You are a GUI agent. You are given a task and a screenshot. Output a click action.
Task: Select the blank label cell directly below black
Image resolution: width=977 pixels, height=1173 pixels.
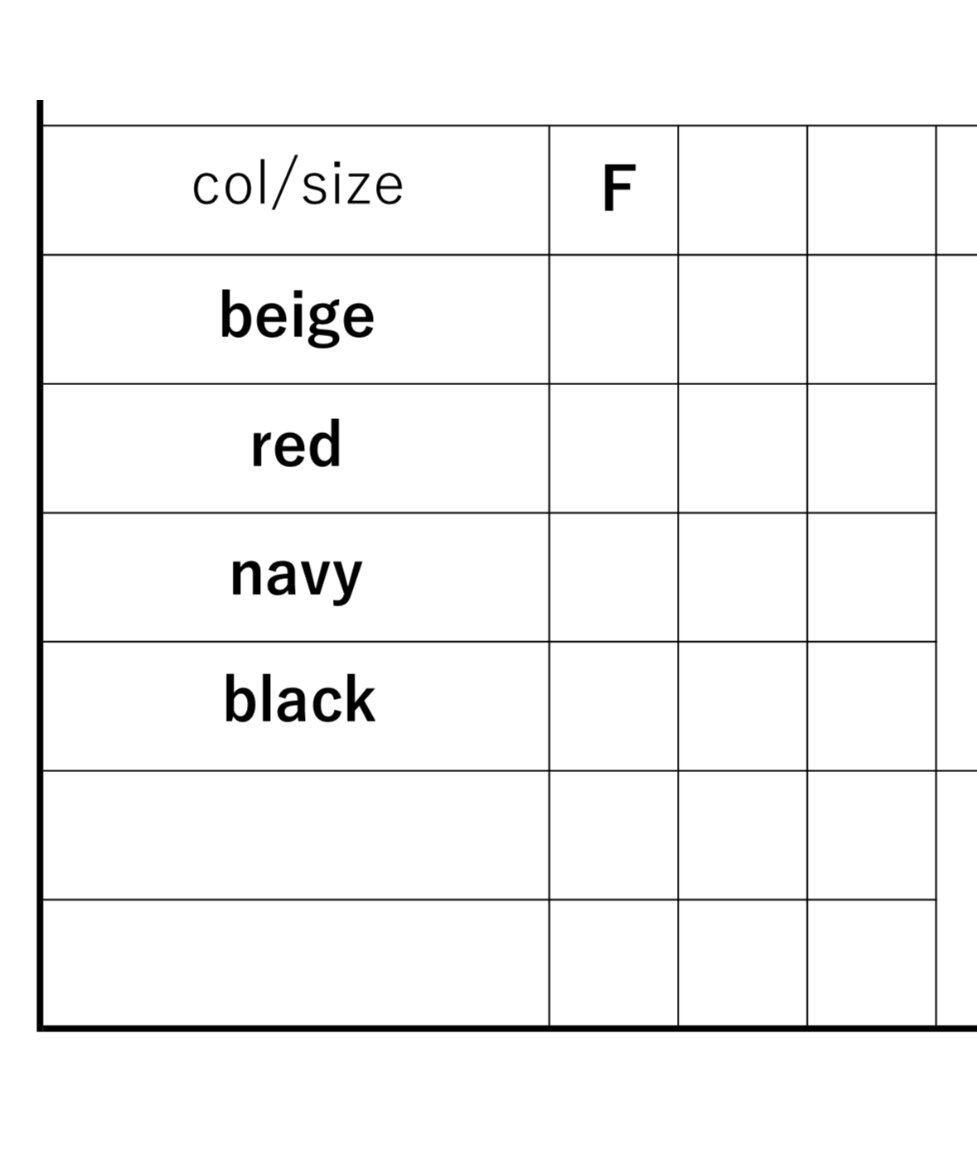pyautogui.click(x=296, y=835)
